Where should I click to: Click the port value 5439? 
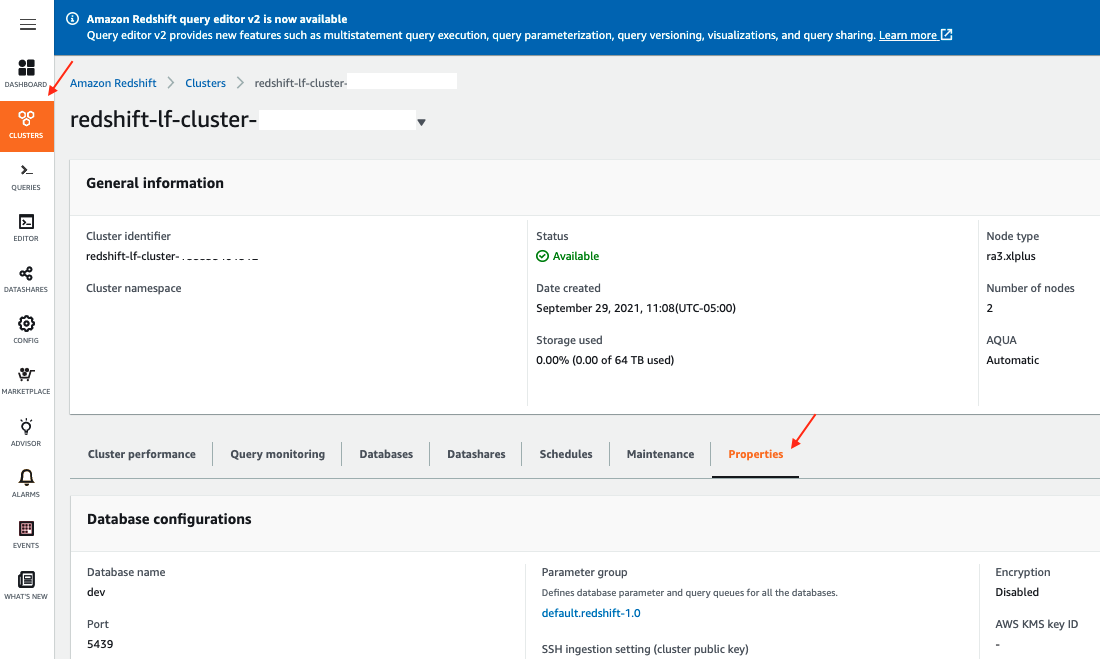click(100, 644)
